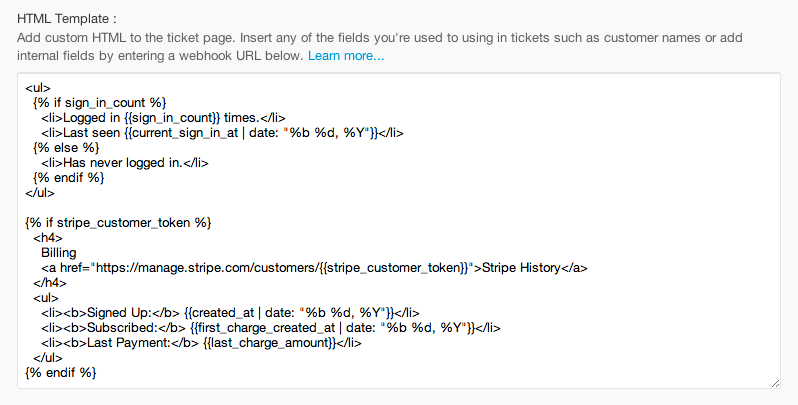798x405 pixels.
Task: Open the "Learn more..." link
Action: [x=345, y=56]
